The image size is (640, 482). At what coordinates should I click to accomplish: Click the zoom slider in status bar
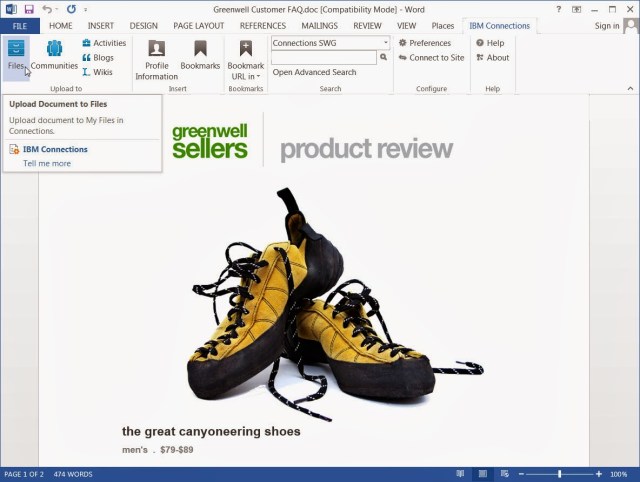point(560,474)
